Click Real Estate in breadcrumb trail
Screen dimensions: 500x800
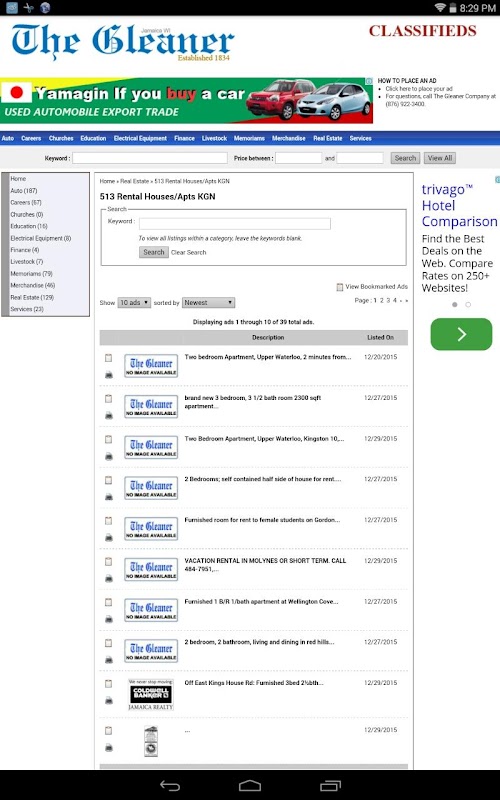(135, 181)
